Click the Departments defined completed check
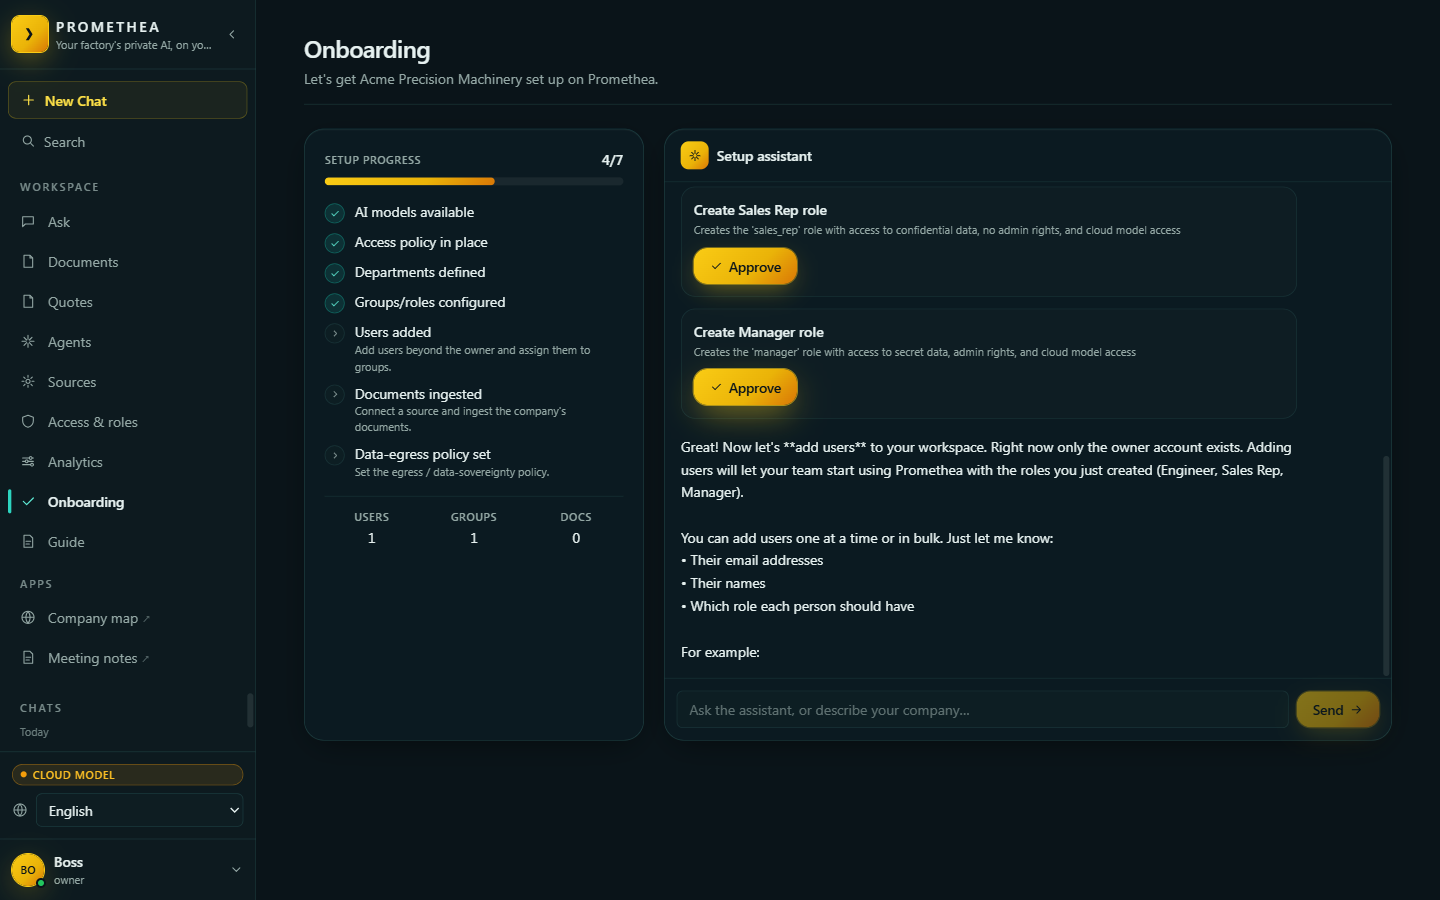 coord(335,273)
